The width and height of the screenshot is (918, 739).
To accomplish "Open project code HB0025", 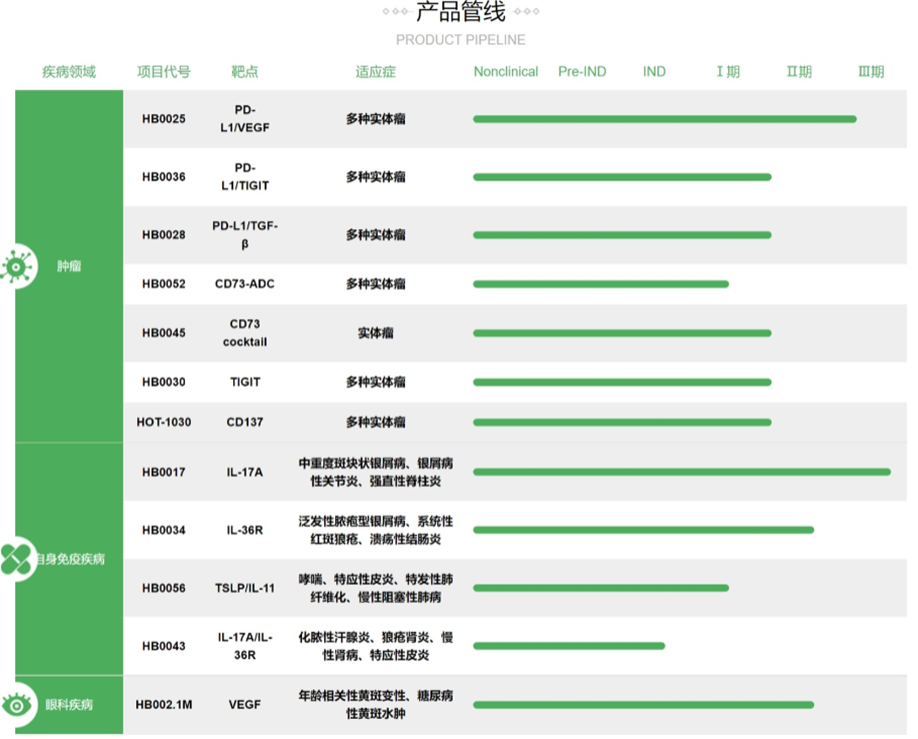I will pyautogui.click(x=164, y=119).
